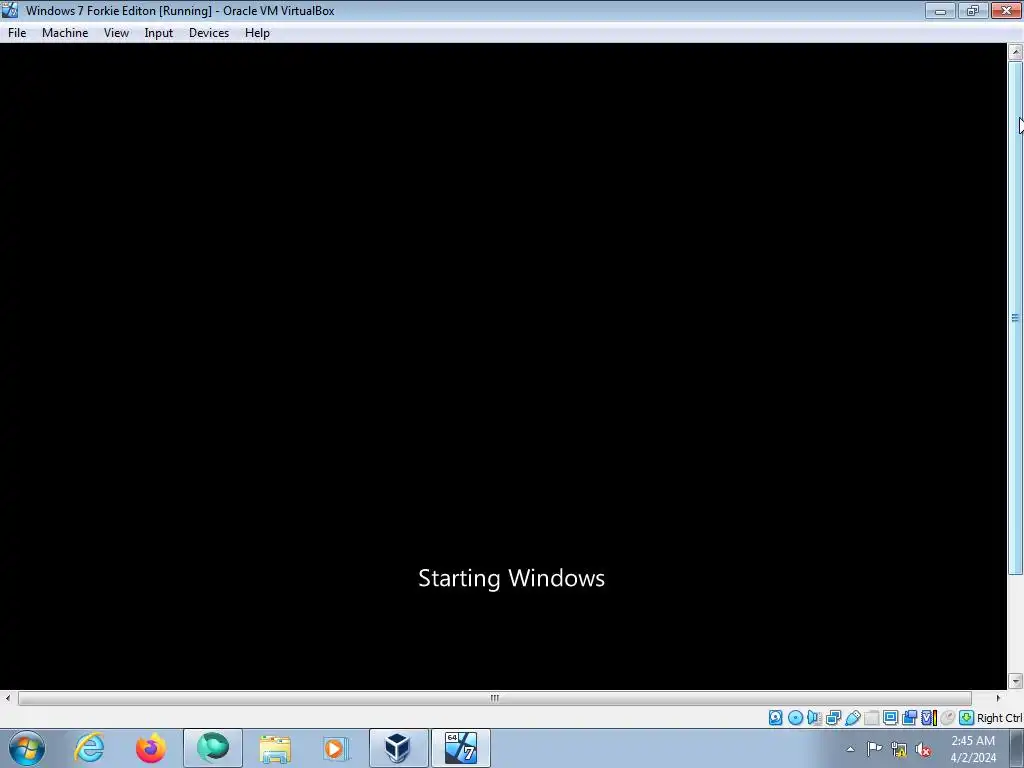Image resolution: width=1024 pixels, height=768 pixels.
Task: Click the mouse integration status icon
Action: [x=948, y=718]
